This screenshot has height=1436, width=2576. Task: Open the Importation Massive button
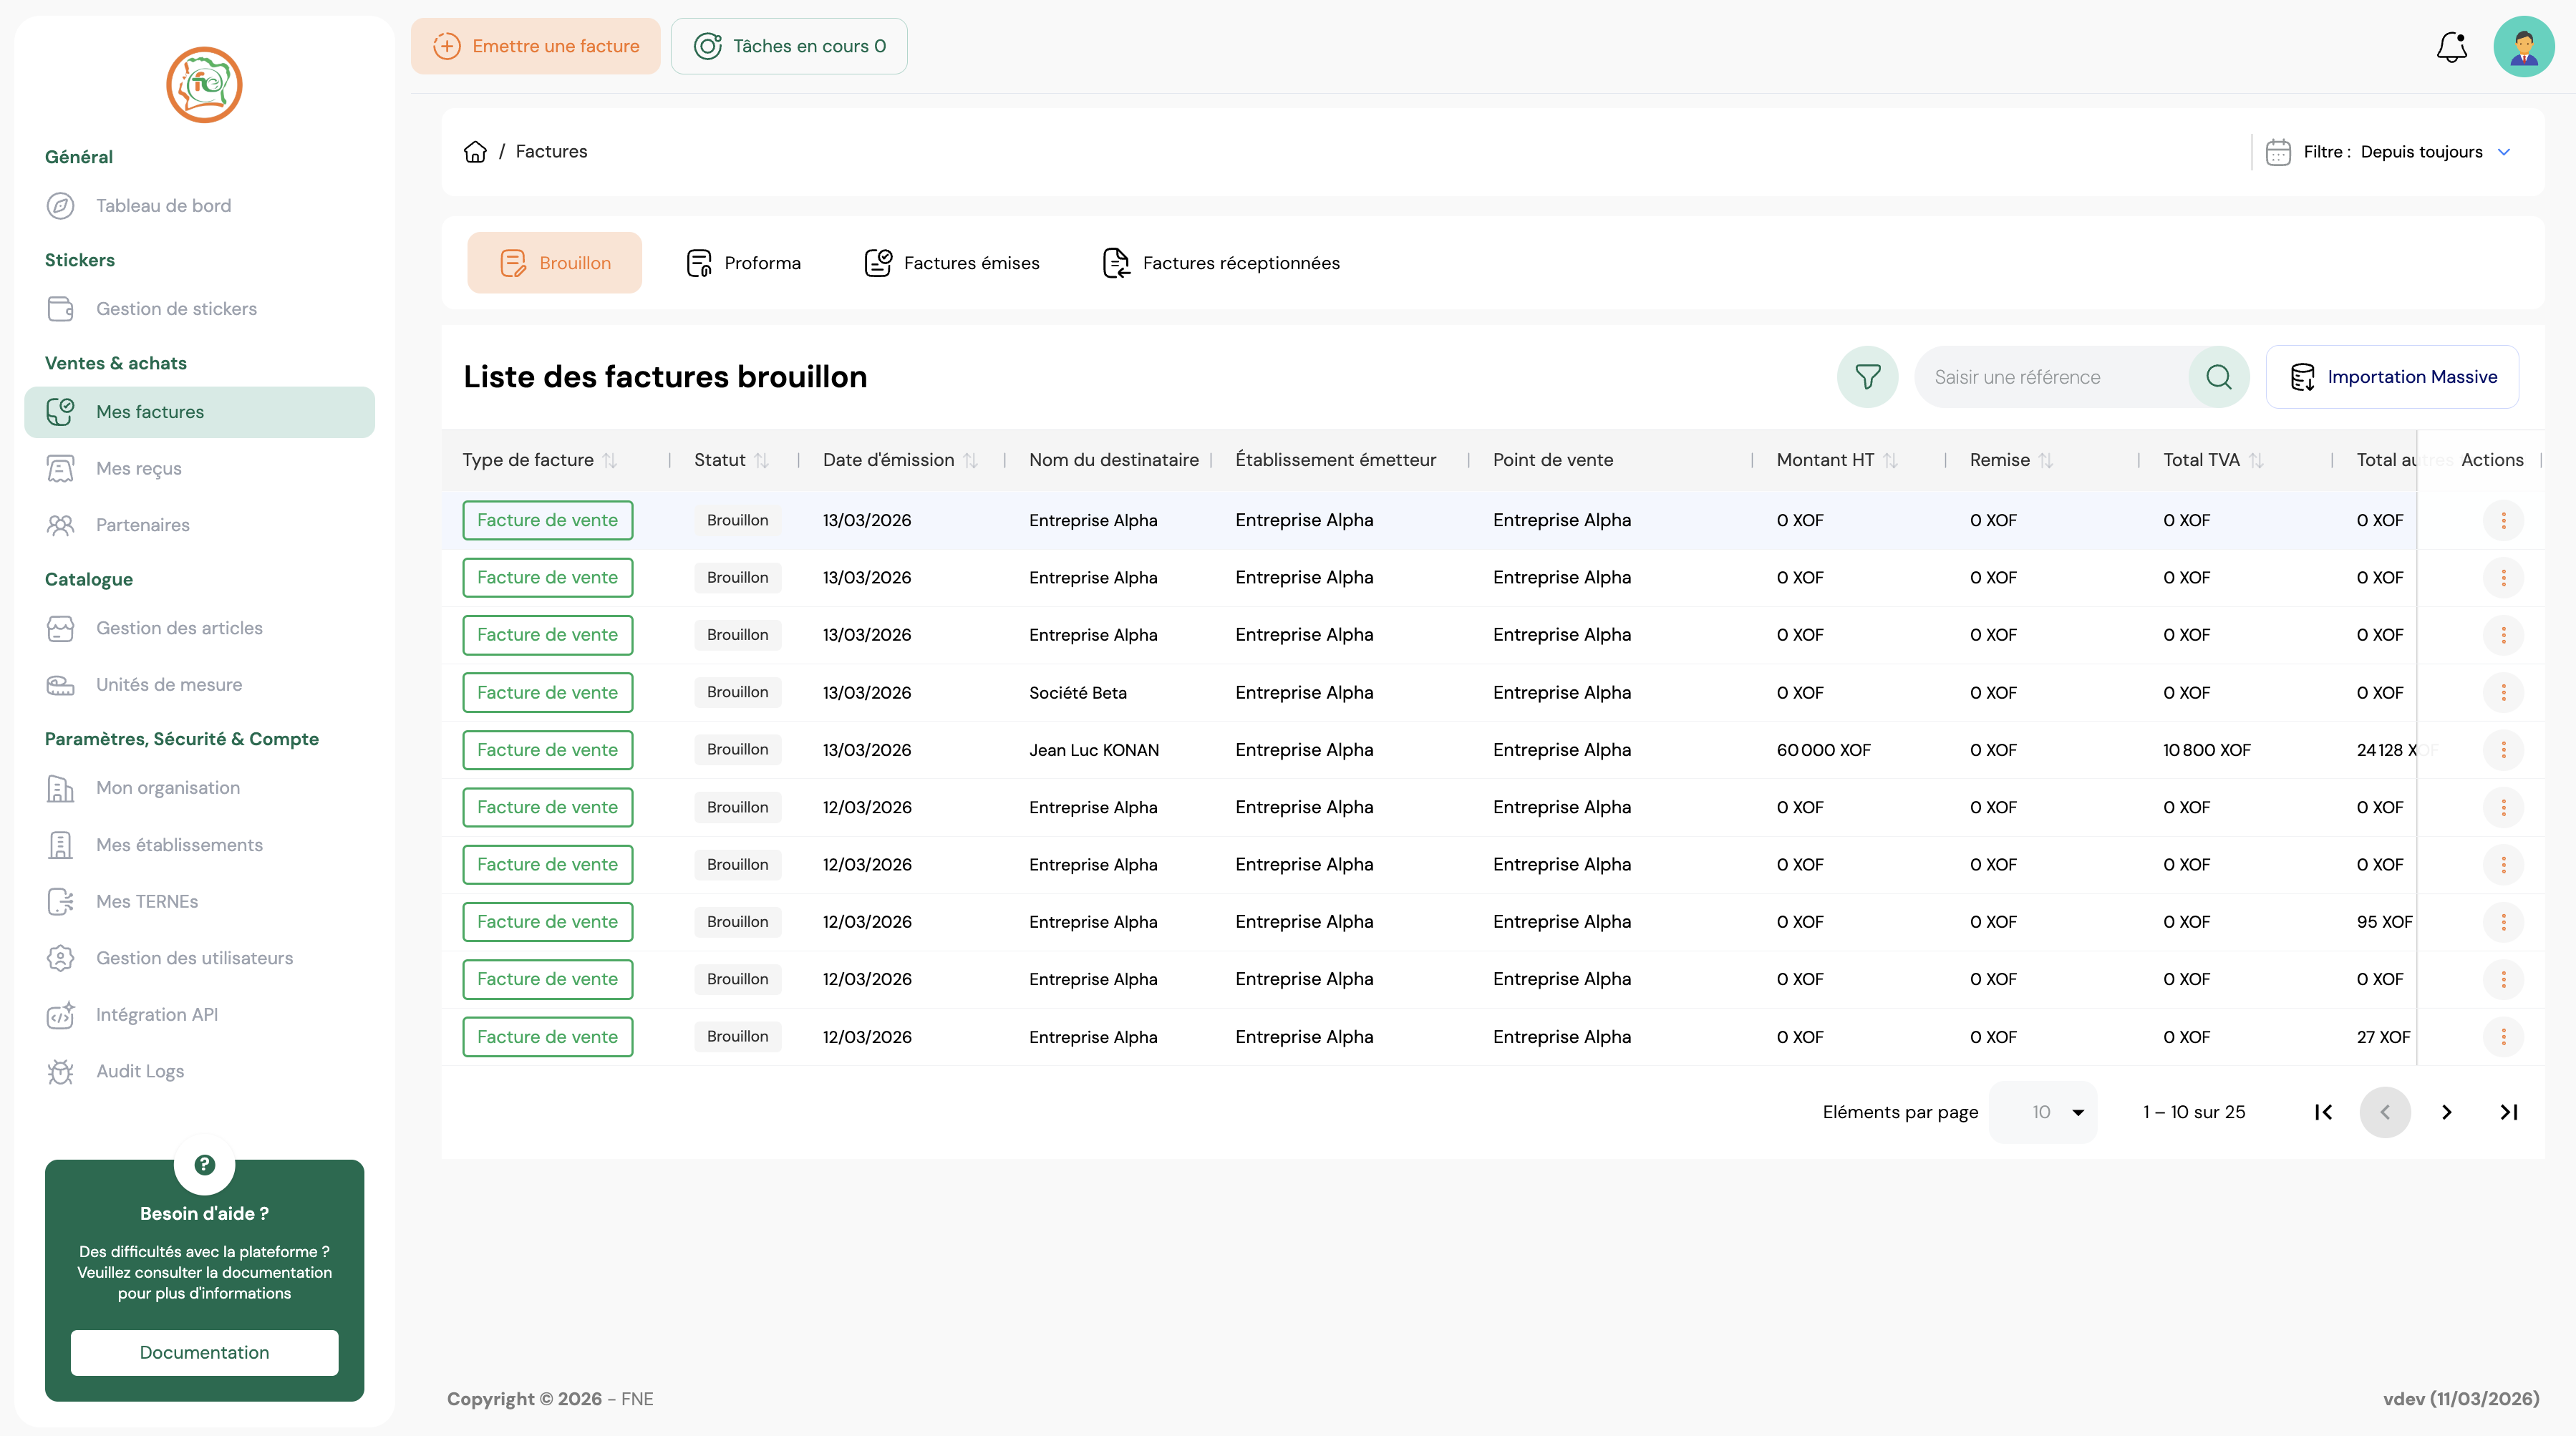click(2392, 377)
